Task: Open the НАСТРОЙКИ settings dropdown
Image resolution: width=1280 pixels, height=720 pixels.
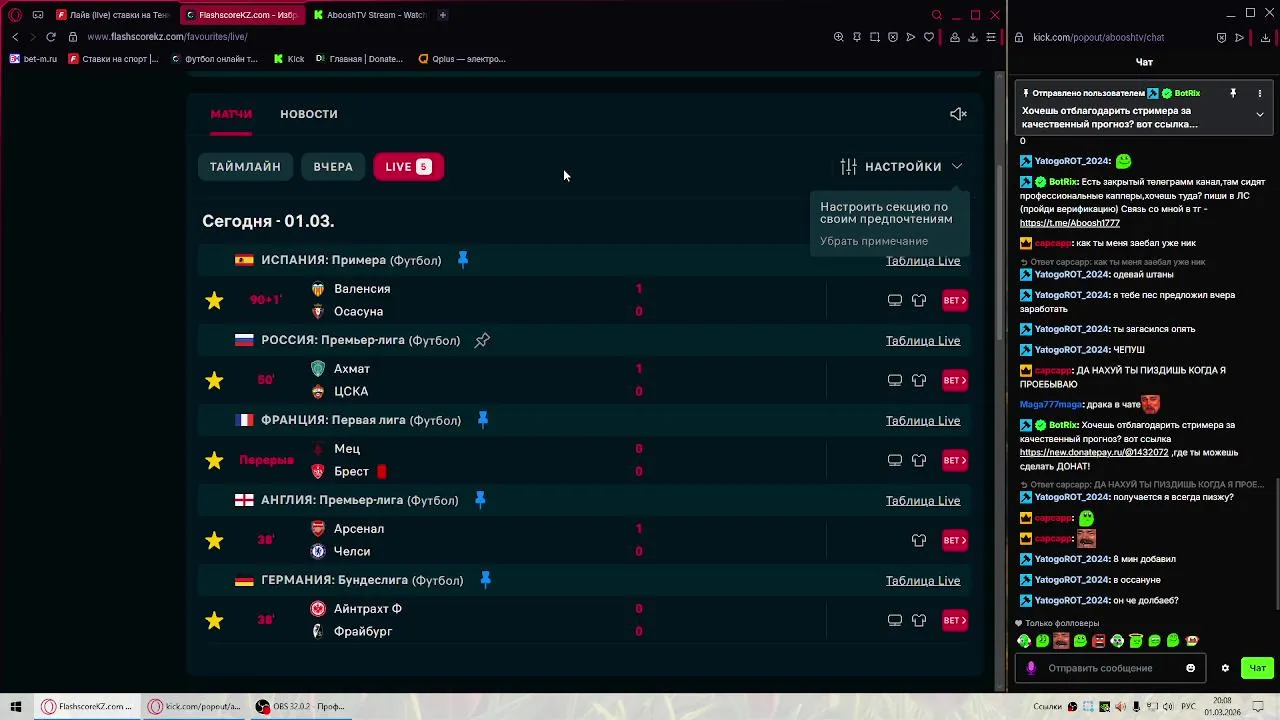Action: click(x=901, y=167)
